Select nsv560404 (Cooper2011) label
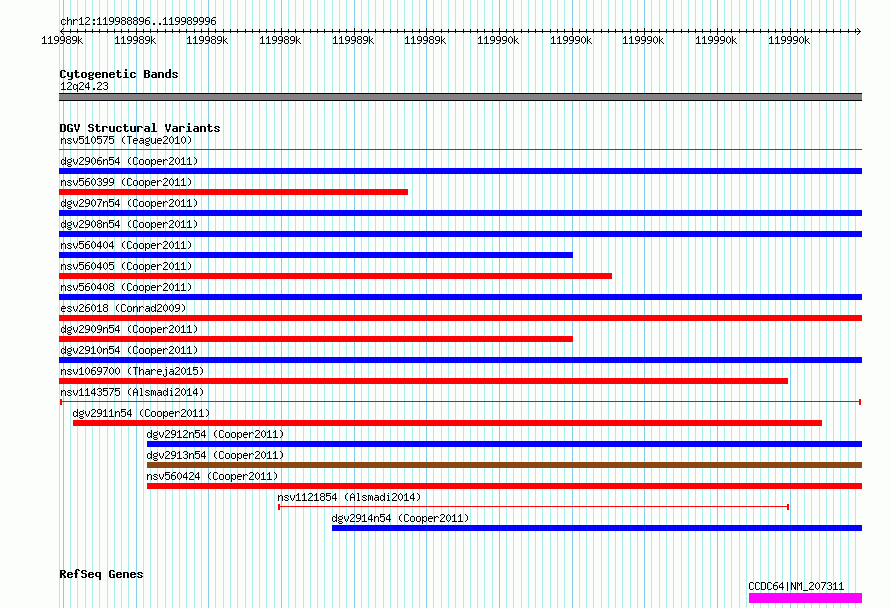Image resolution: width=890 pixels, height=608 pixels. pos(126,245)
